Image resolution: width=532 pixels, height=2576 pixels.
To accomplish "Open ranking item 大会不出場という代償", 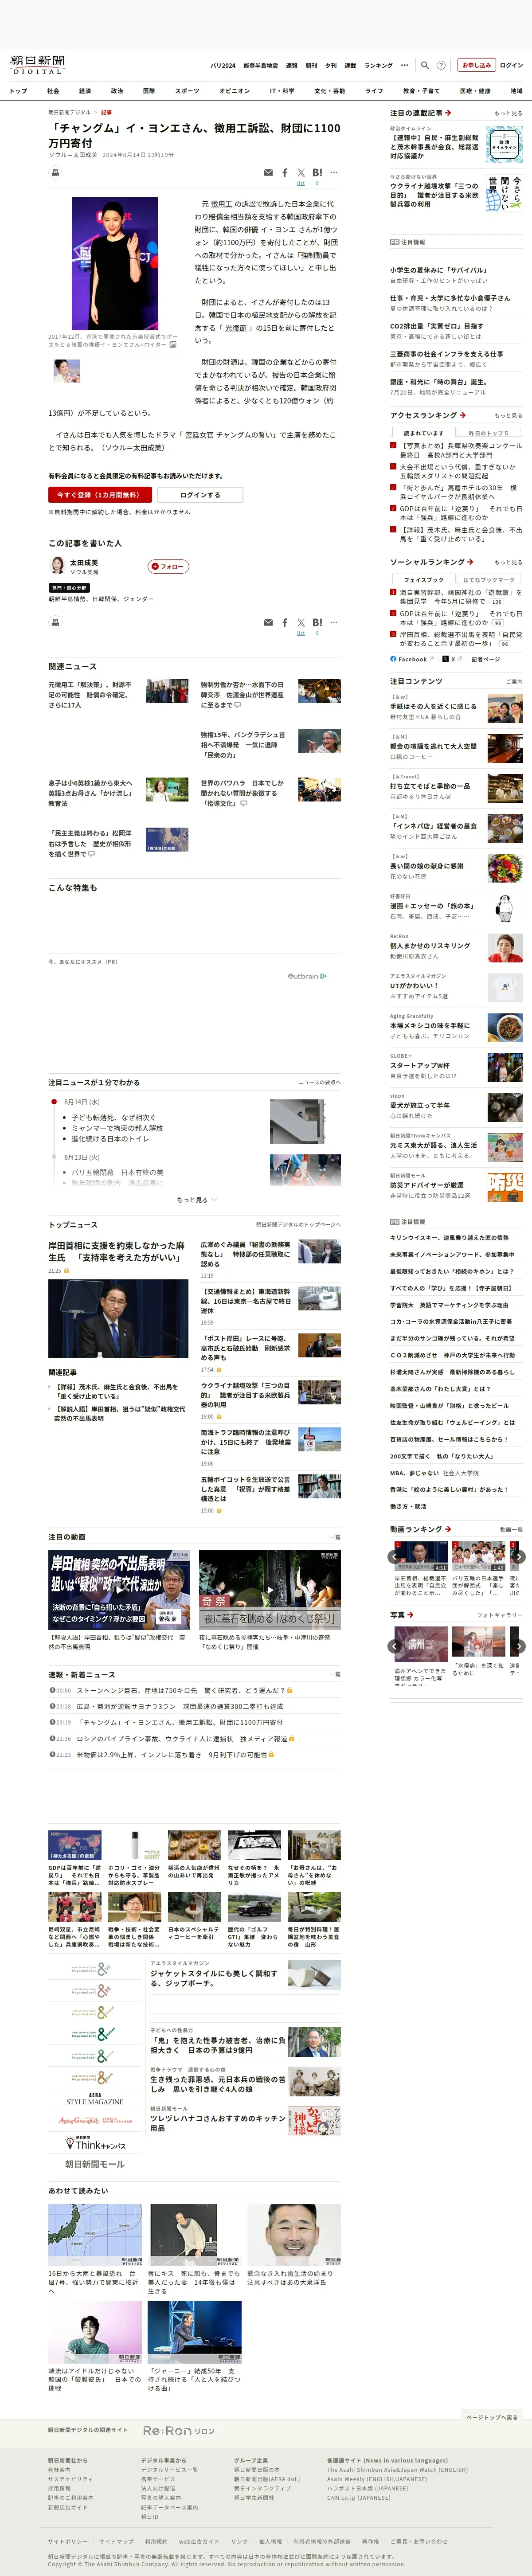I will click(458, 471).
